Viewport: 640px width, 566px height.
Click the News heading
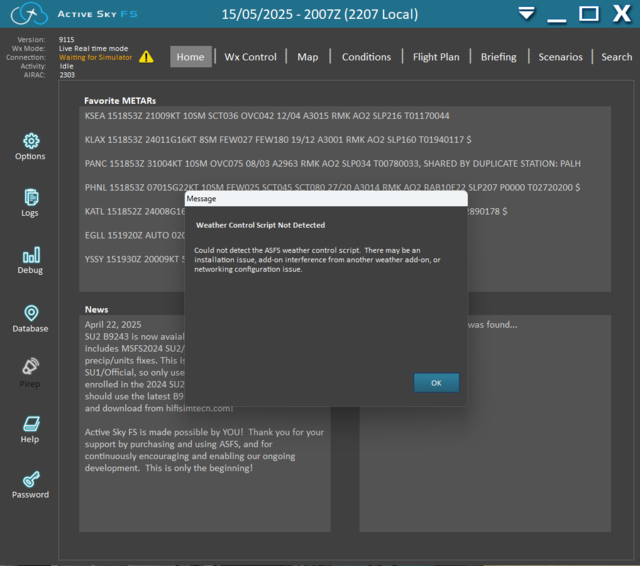96,309
